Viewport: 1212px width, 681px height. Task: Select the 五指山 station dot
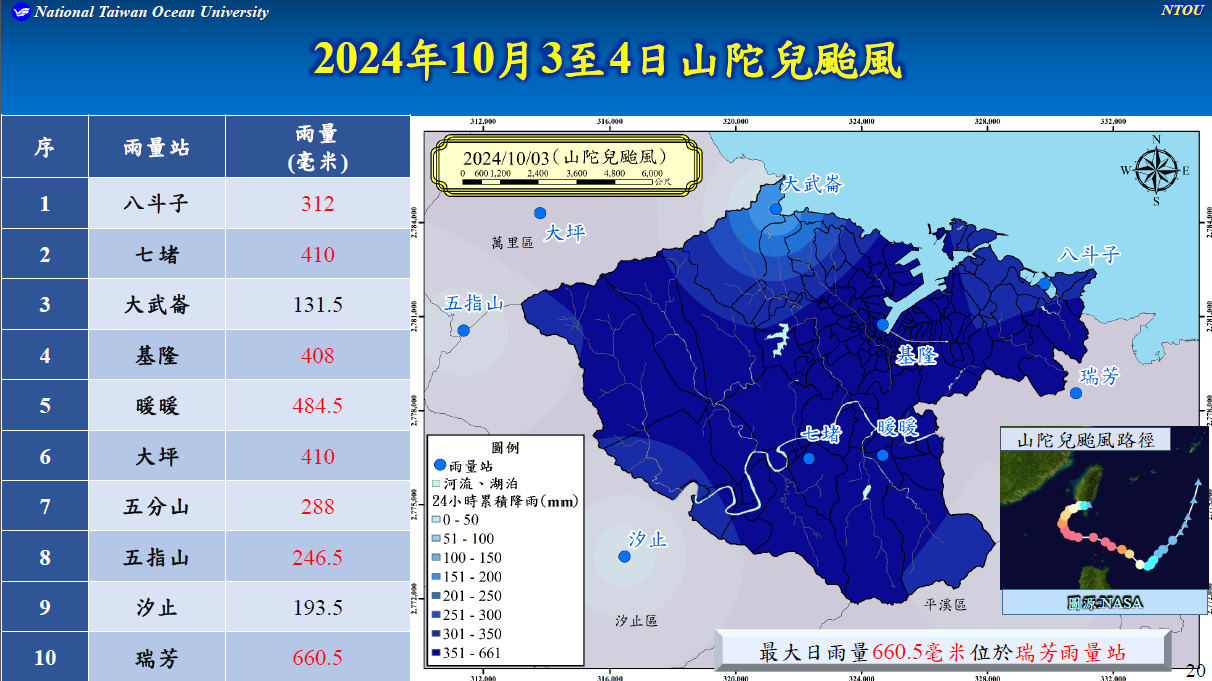[x=463, y=331]
